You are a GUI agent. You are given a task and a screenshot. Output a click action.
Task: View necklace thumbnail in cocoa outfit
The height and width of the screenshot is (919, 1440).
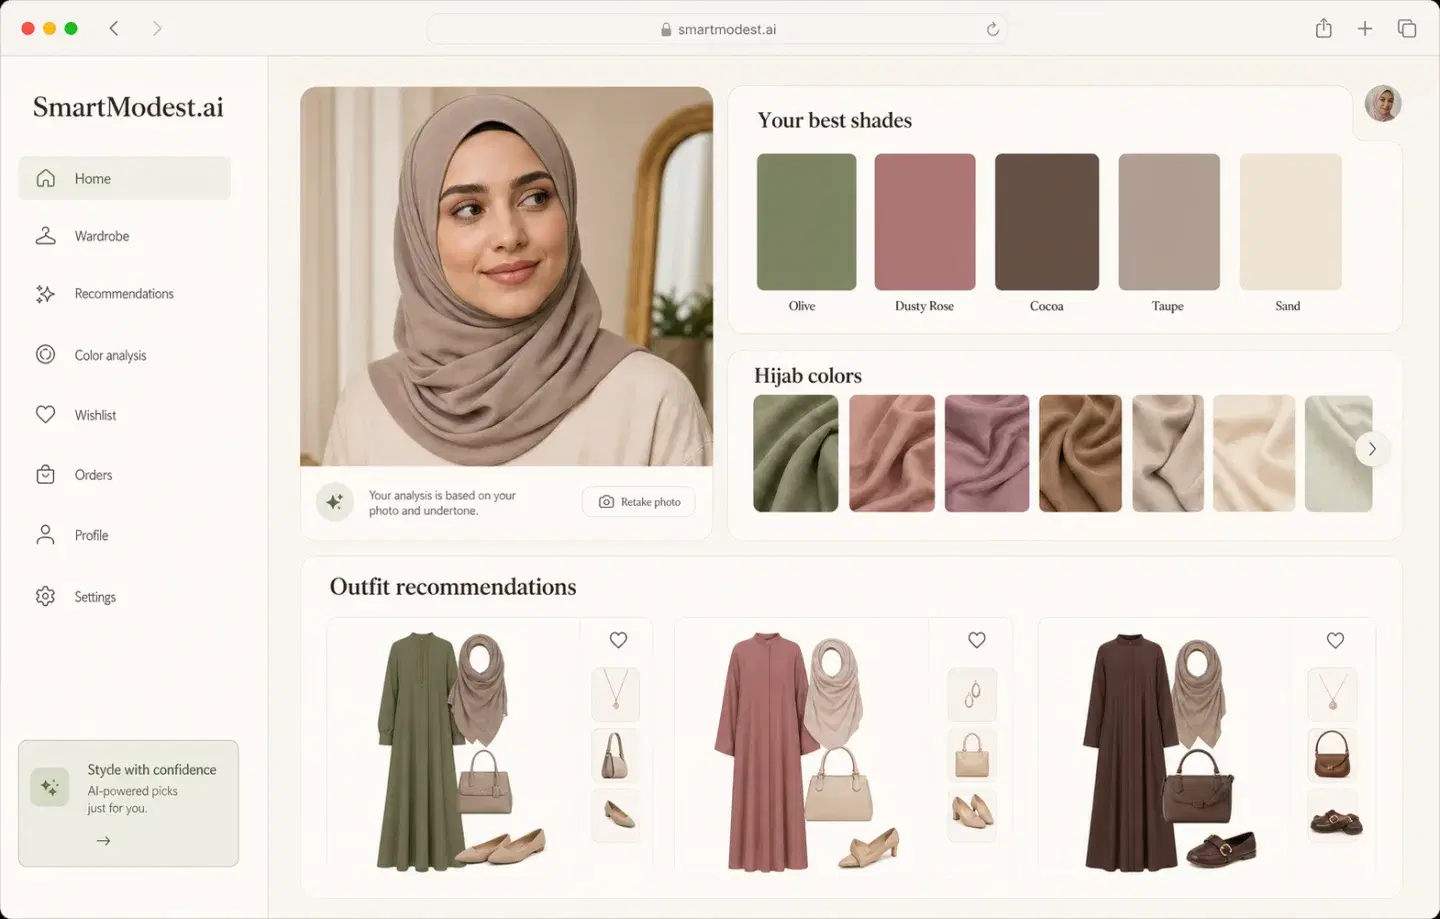[1333, 694]
